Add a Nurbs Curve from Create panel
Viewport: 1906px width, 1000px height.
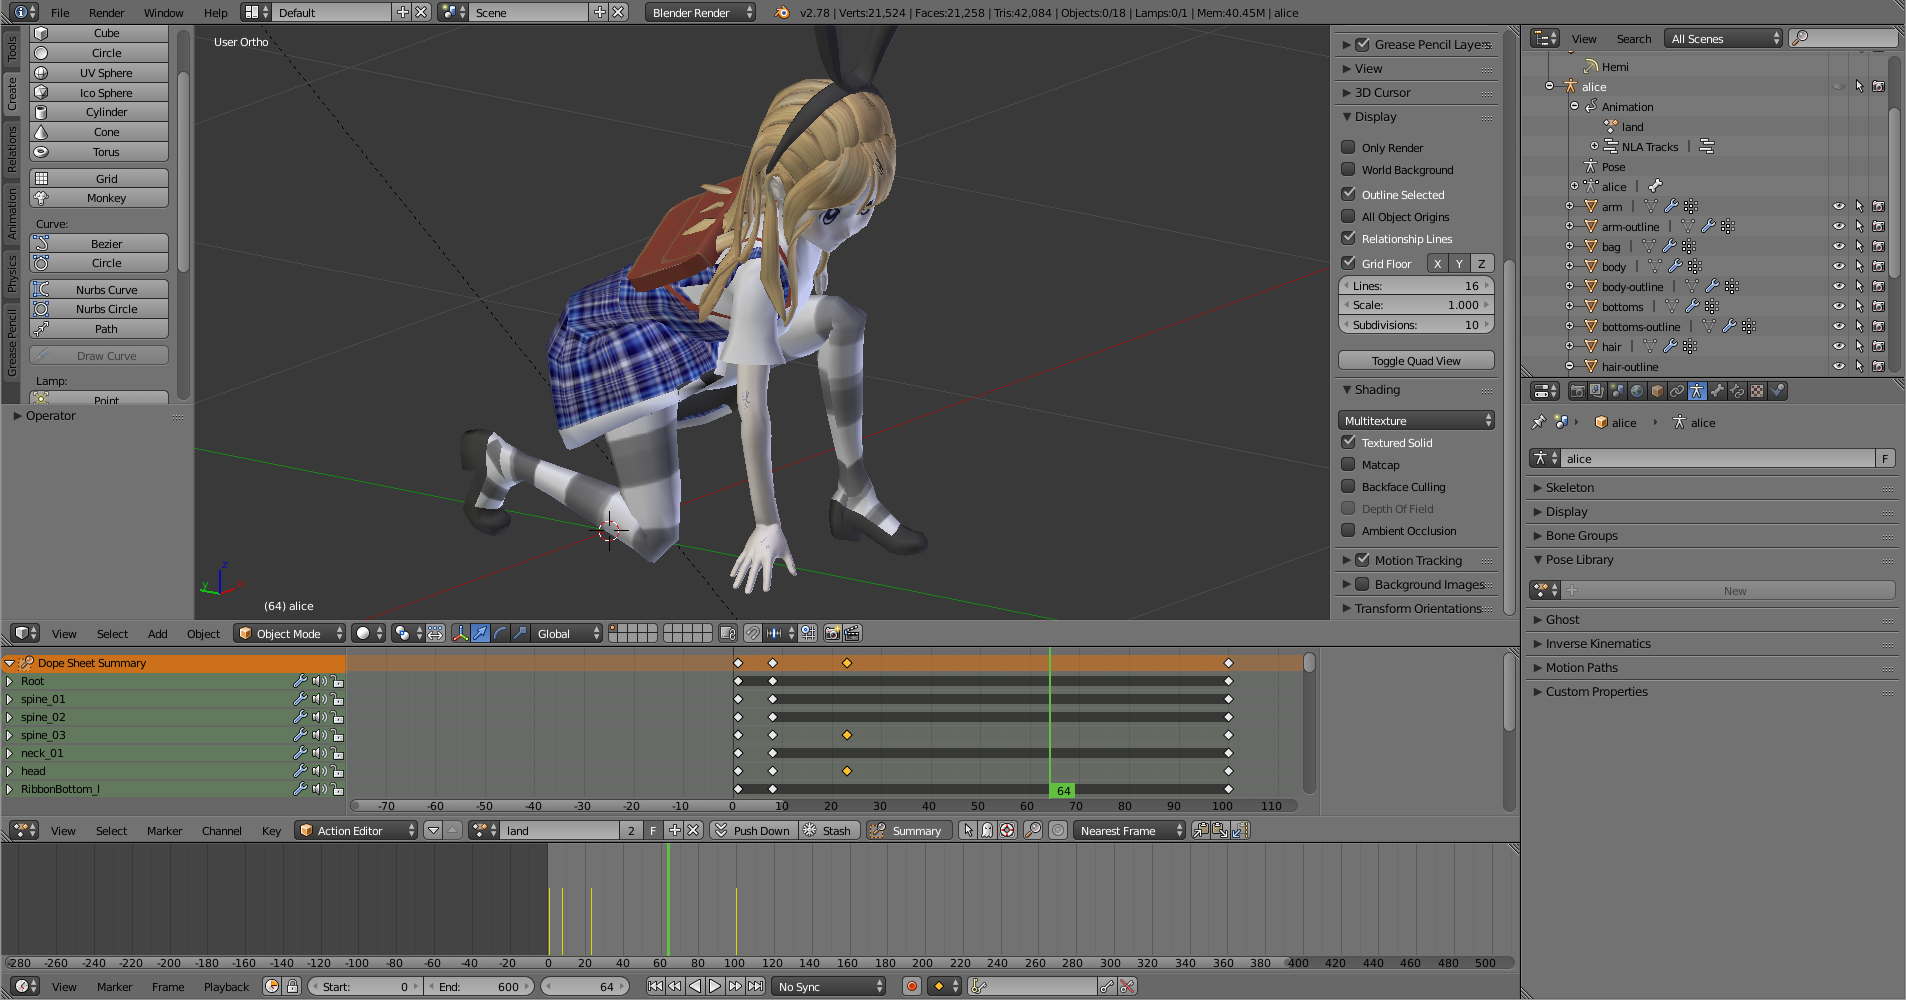pos(99,290)
